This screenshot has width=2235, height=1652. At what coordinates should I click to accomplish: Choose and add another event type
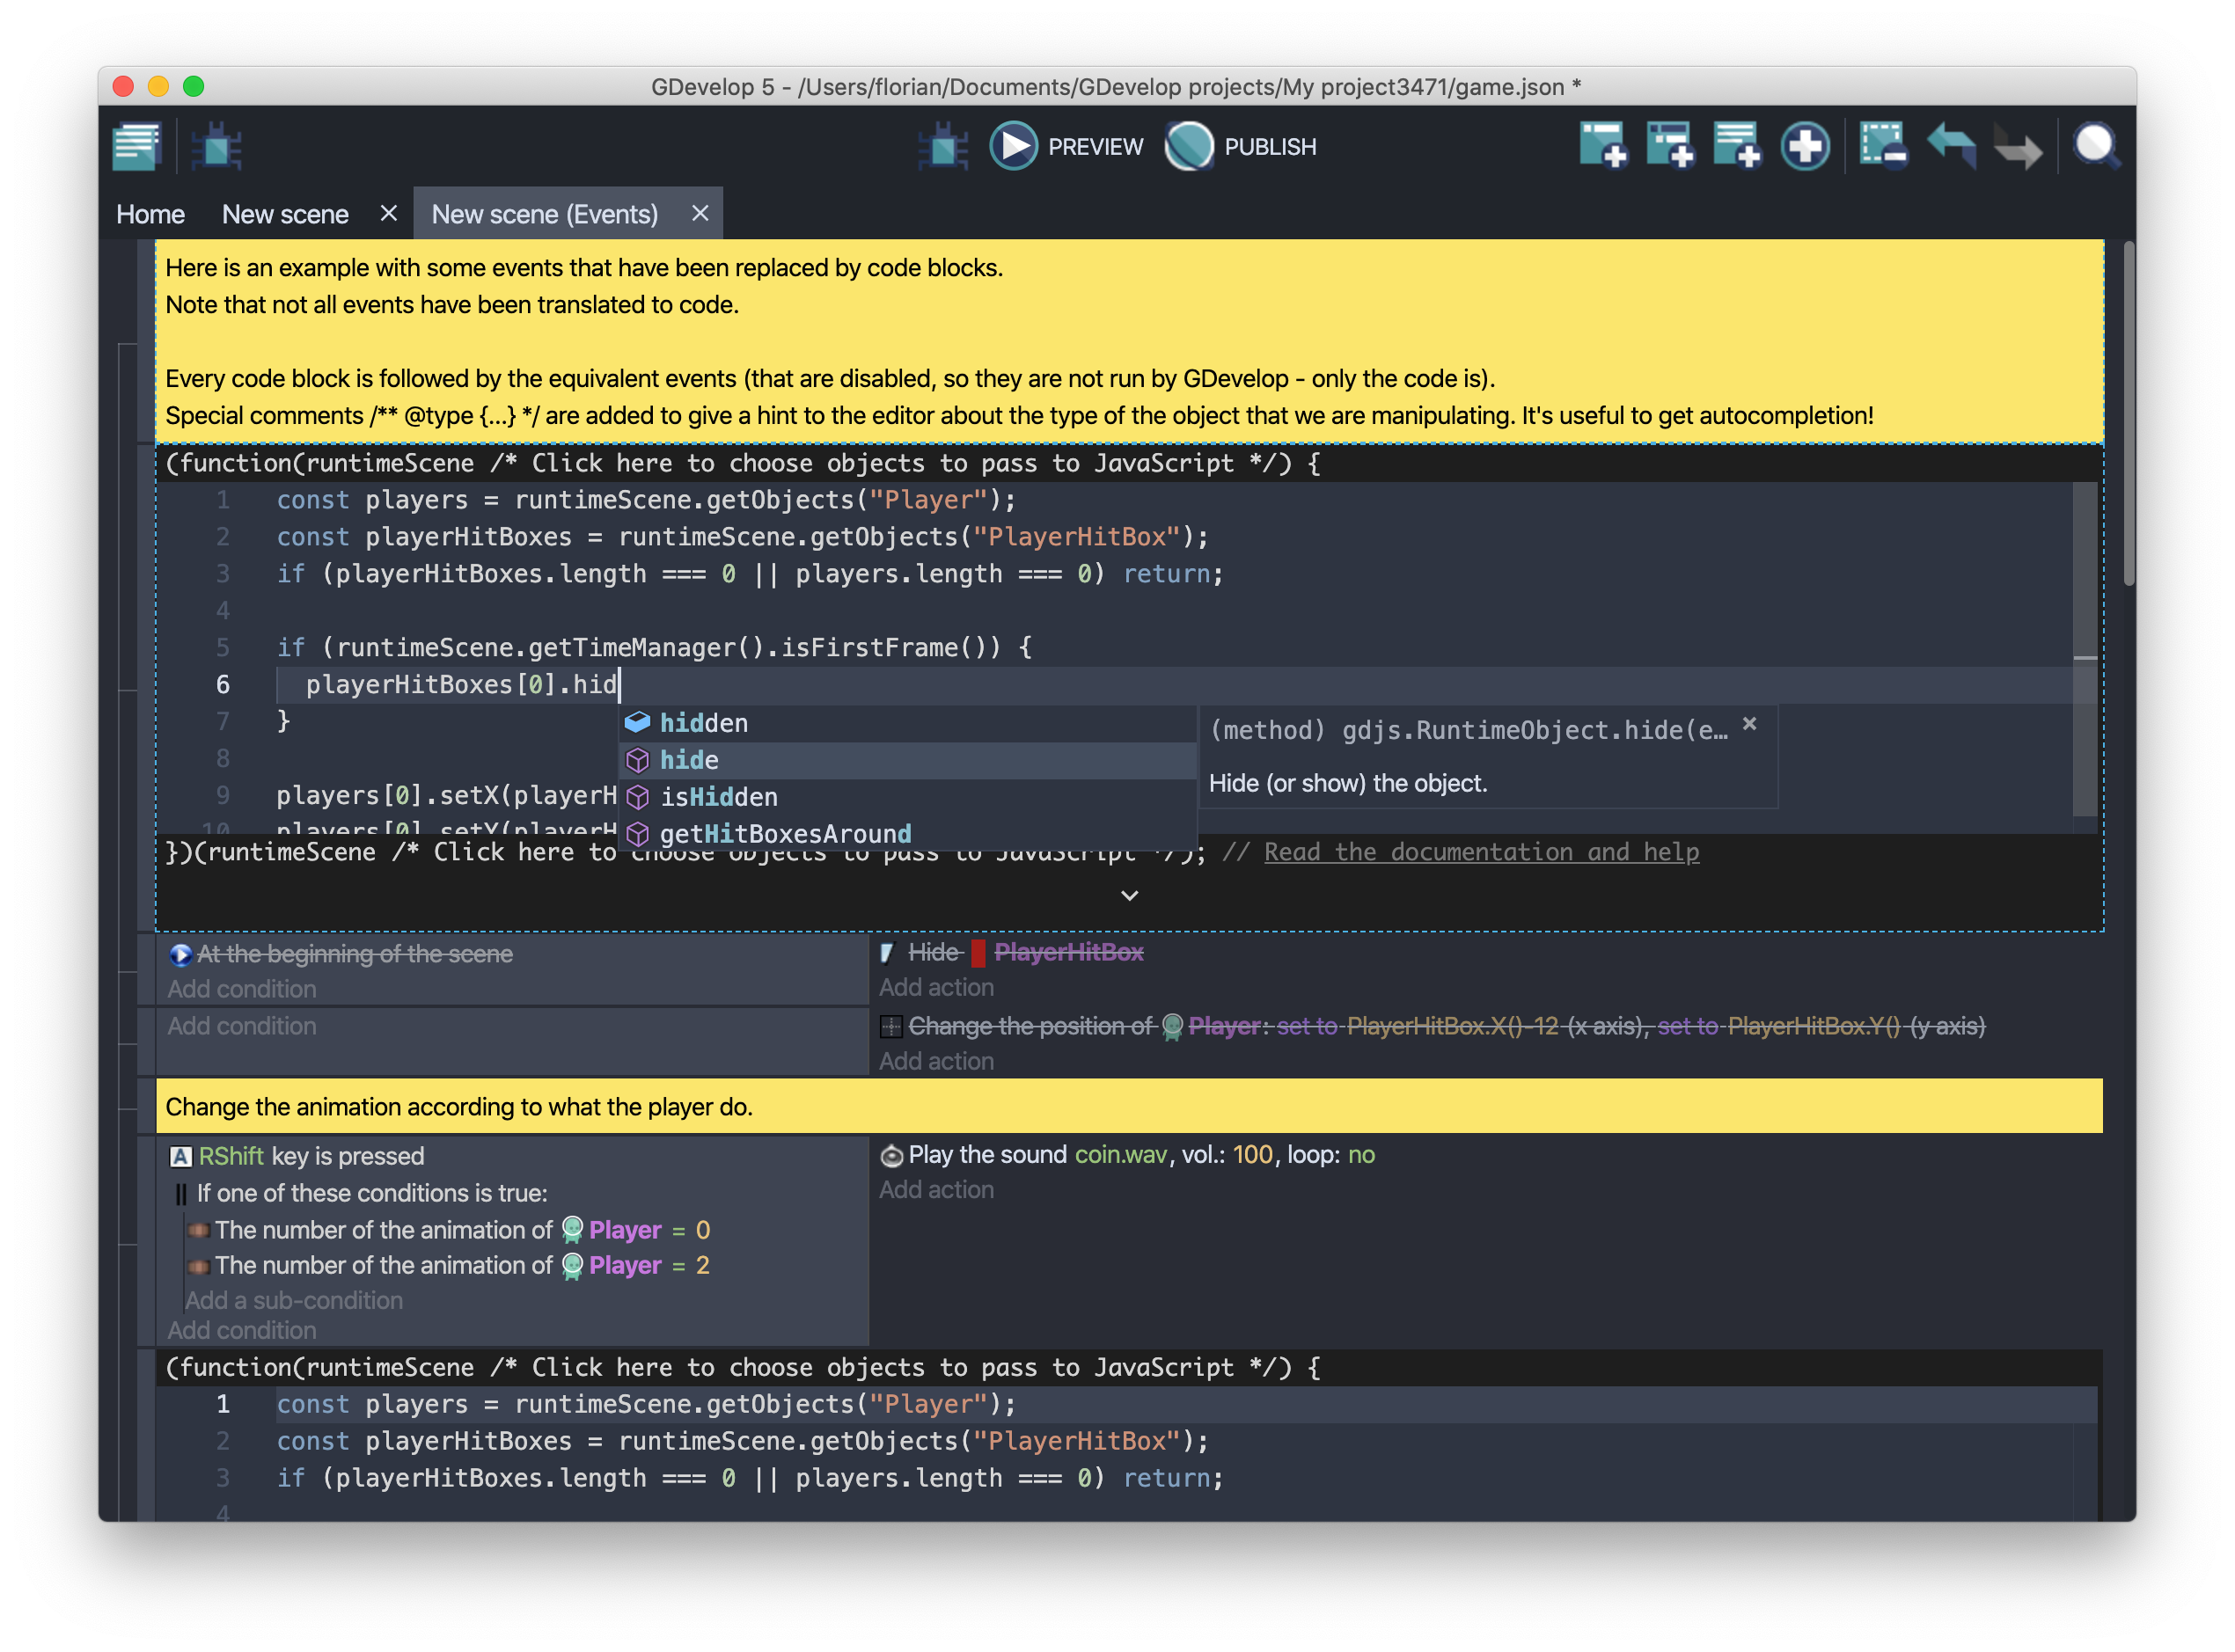(1805, 147)
